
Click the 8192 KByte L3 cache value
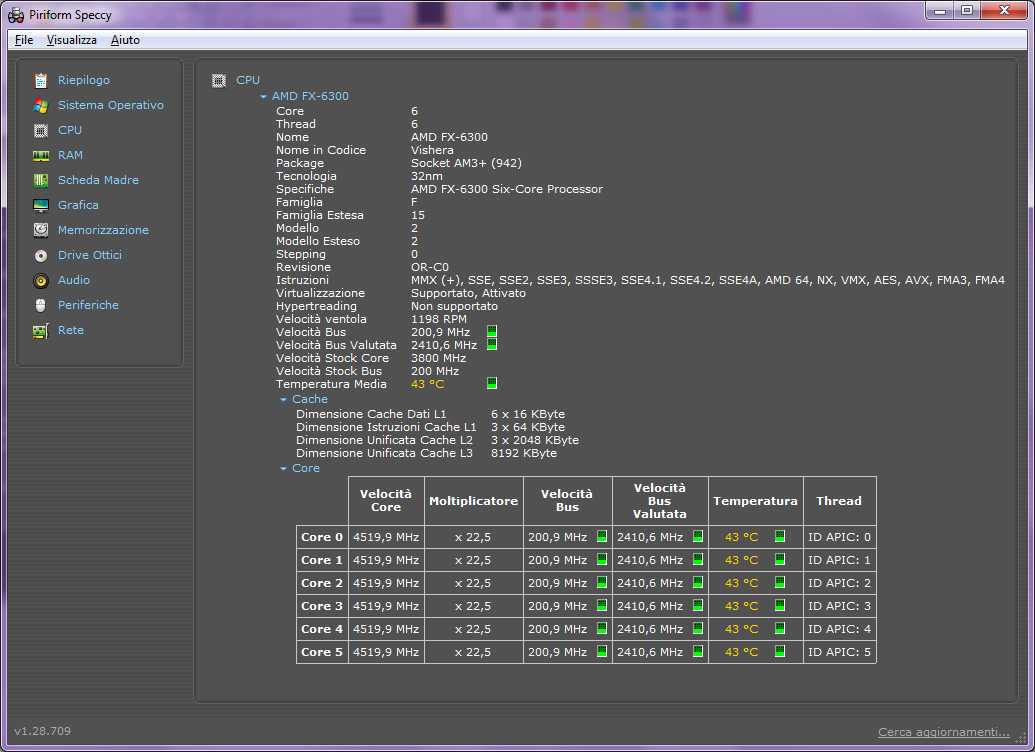[524, 453]
